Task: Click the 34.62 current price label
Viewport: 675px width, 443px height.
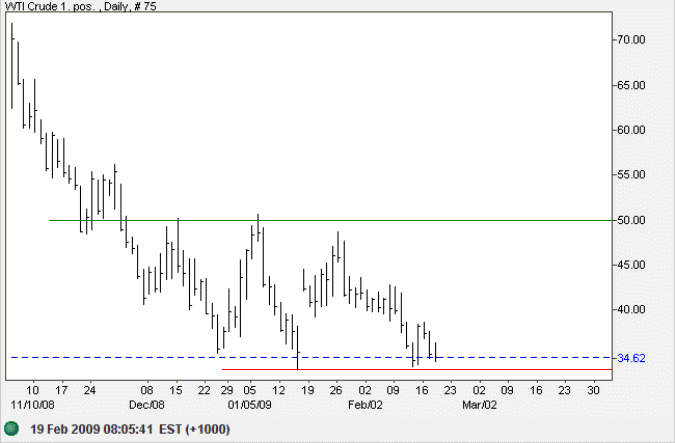Action: coord(631,358)
